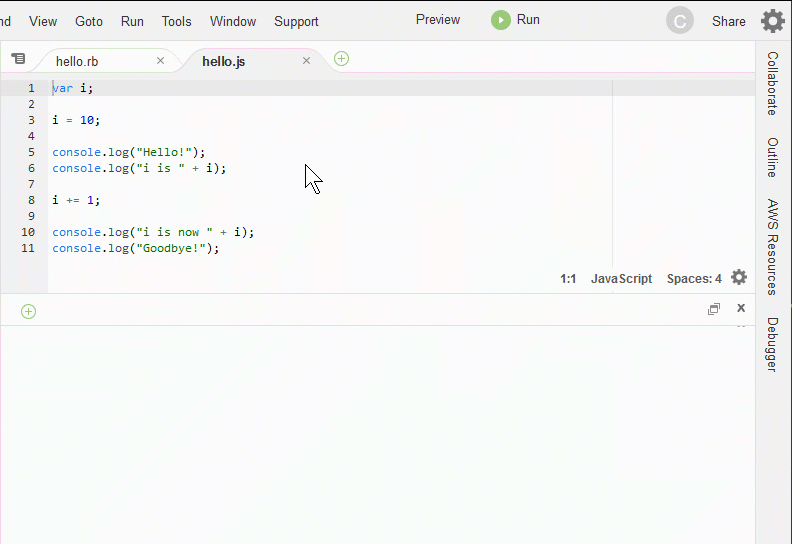This screenshot has height=544, width=792.
Task: Click the Share button
Action: point(728,21)
